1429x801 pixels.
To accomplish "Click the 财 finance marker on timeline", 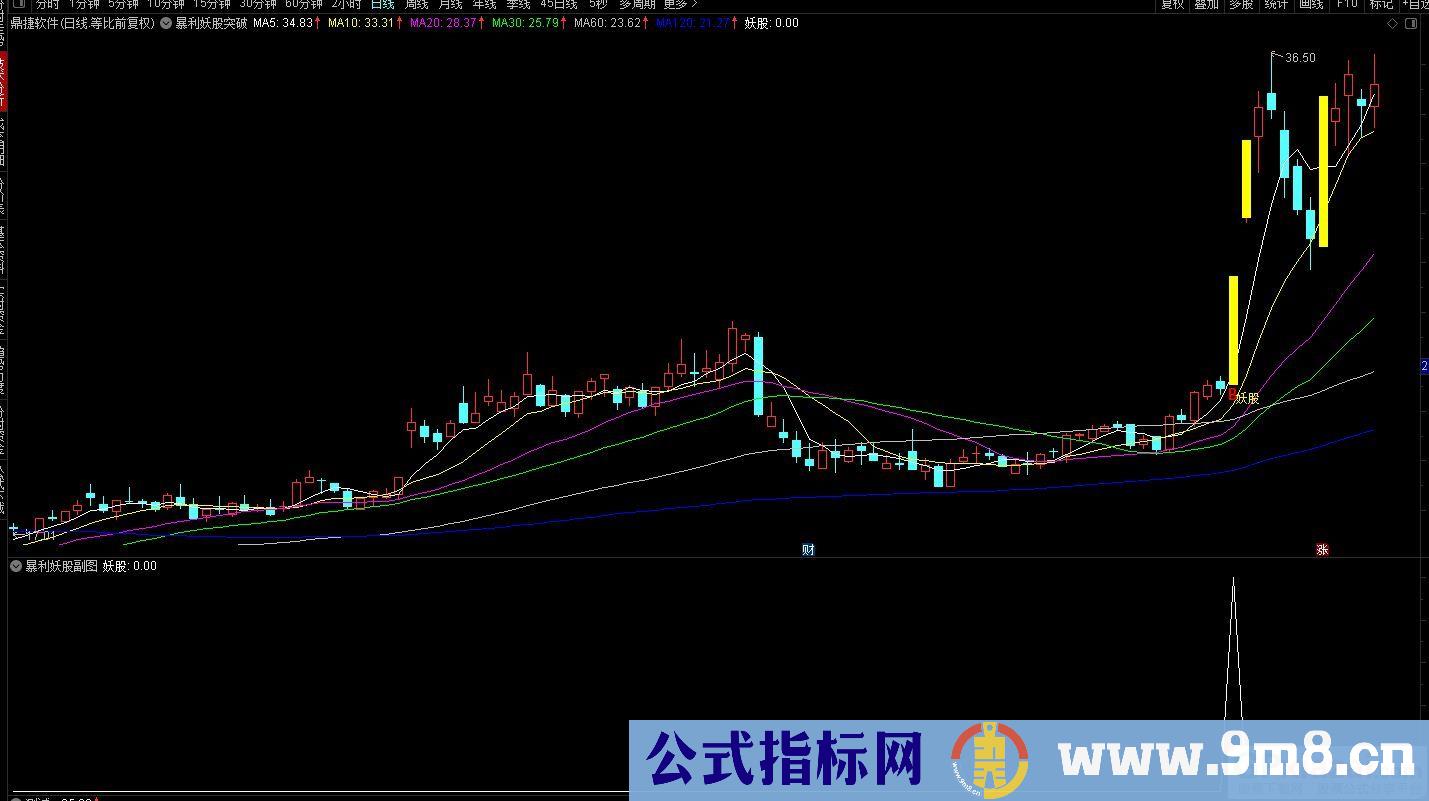I will [x=808, y=549].
